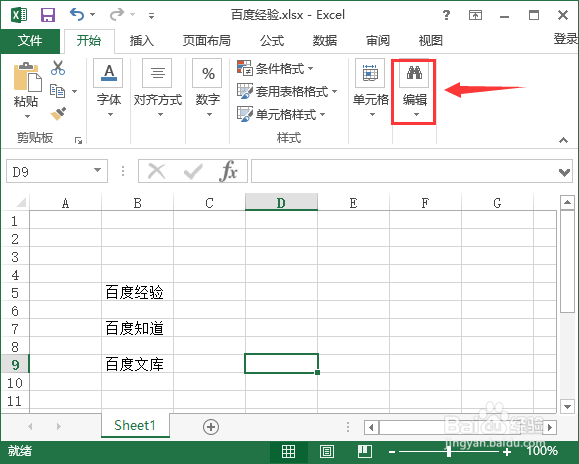Open the Name Box dropdown arrow
Screen dimensions: 579x464
[97, 171]
